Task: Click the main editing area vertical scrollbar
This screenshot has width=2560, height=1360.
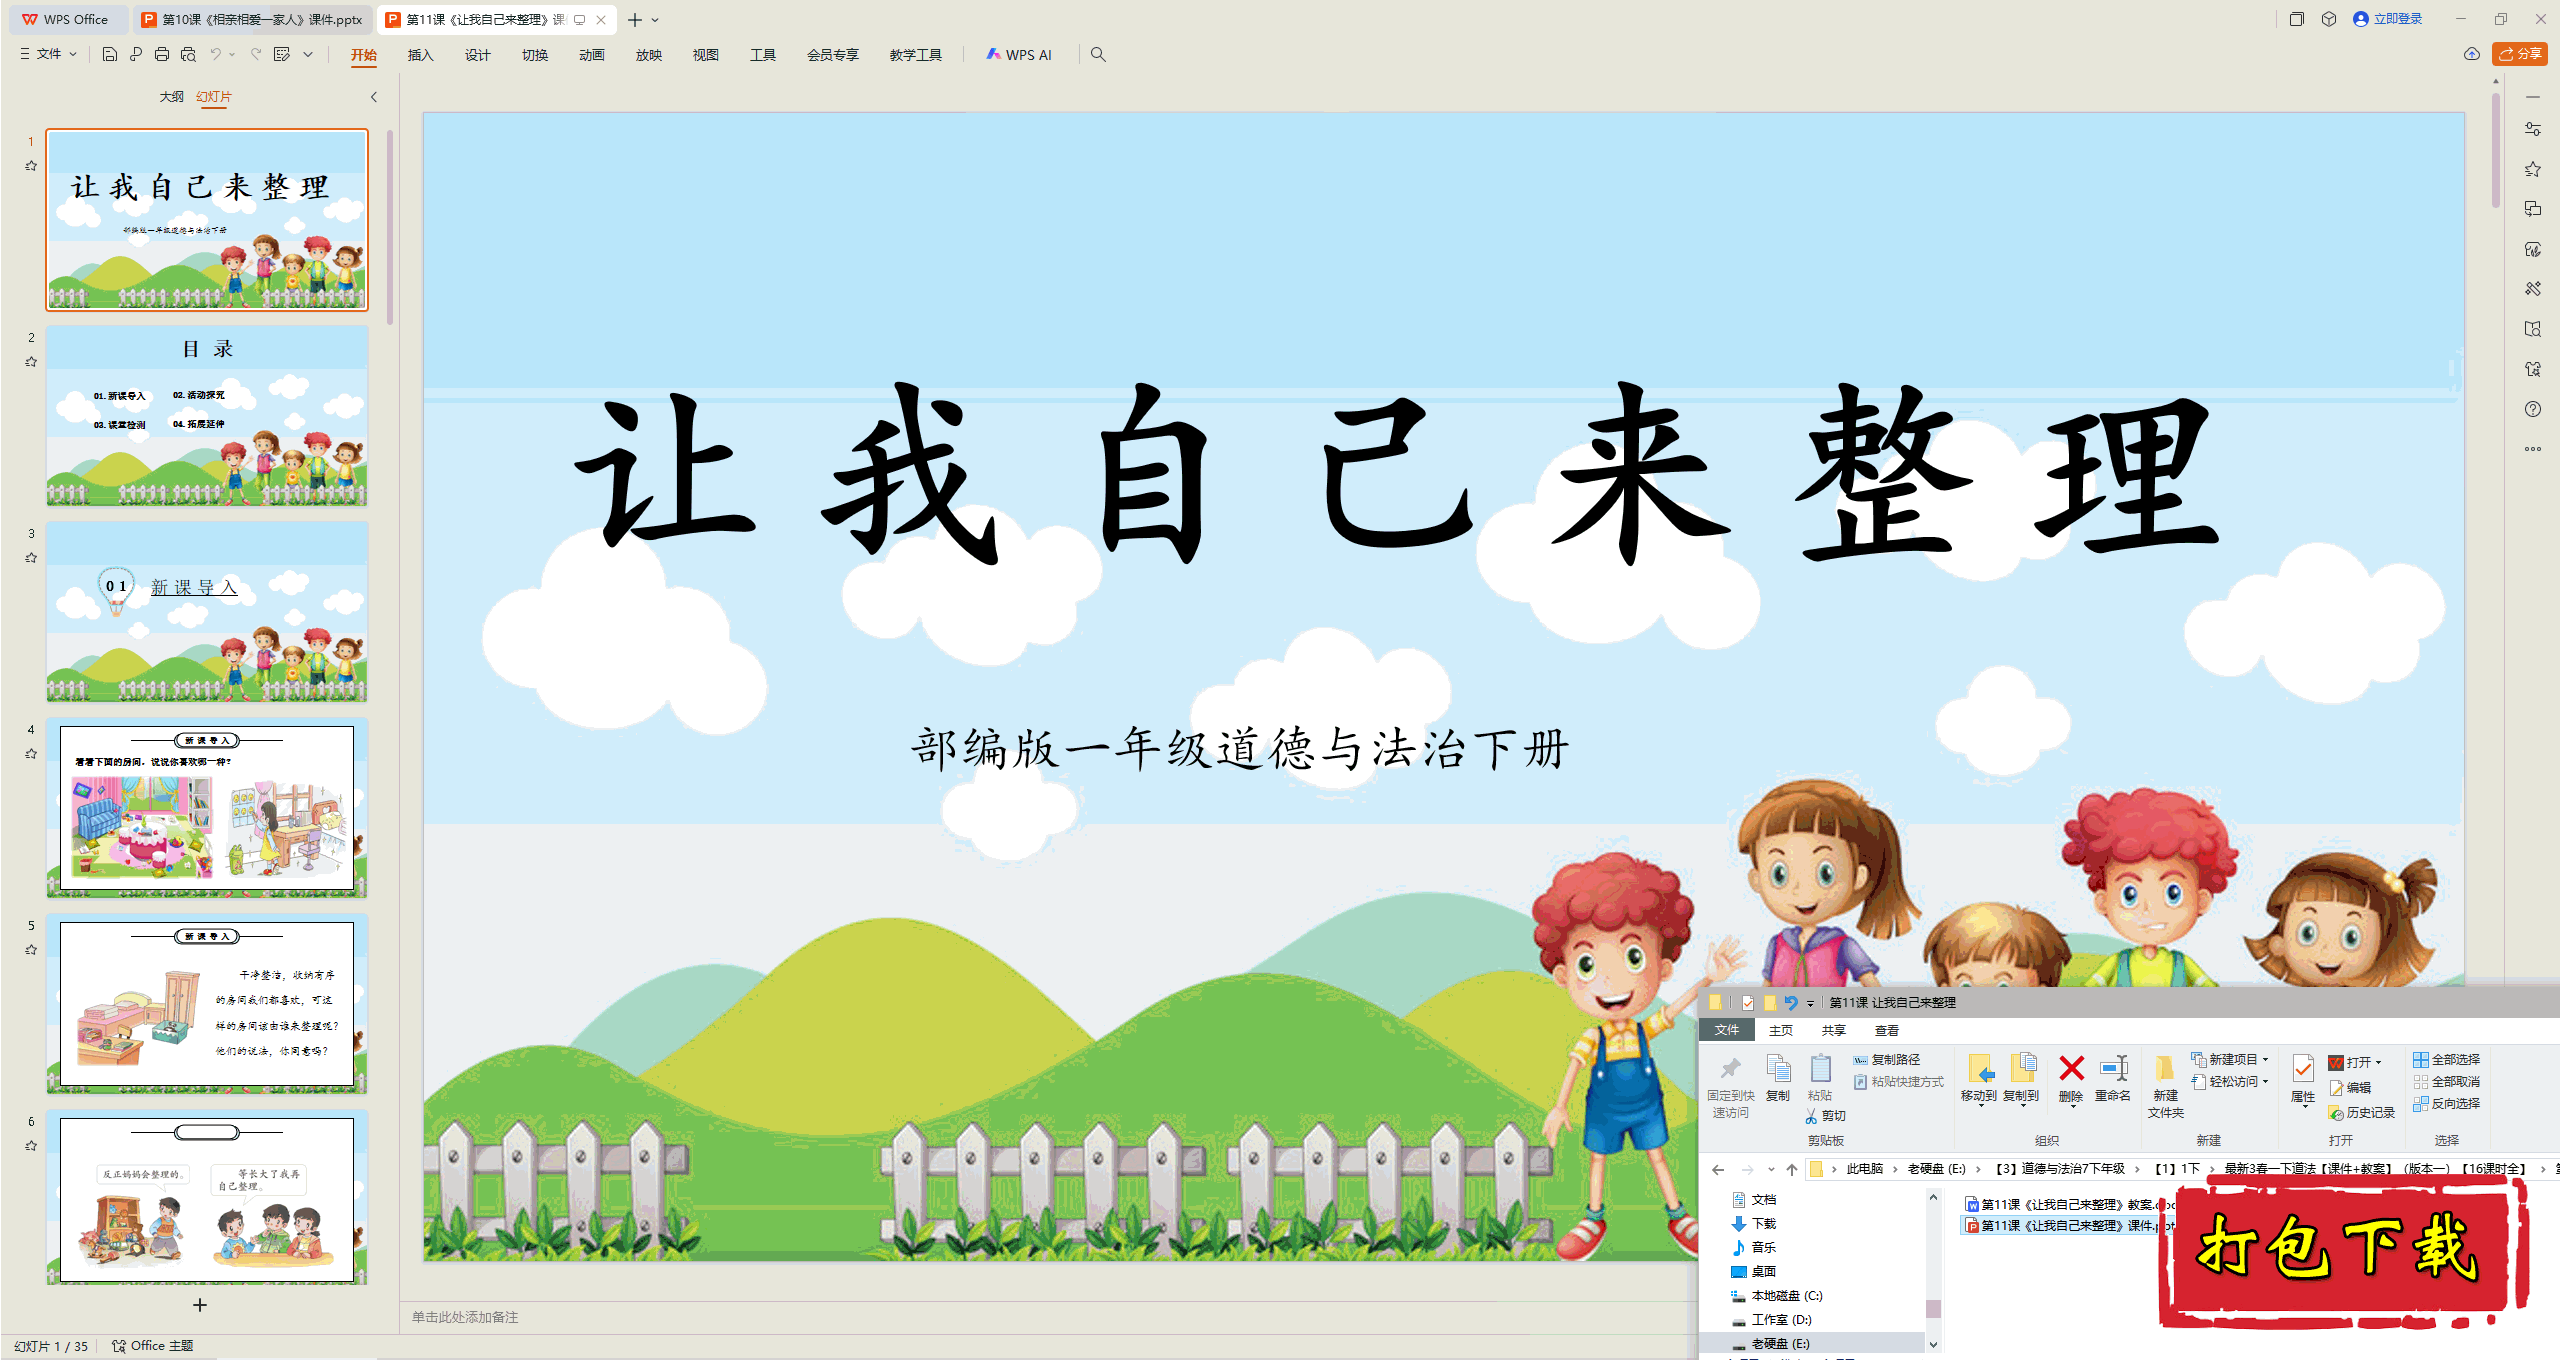Action: coord(2496,150)
